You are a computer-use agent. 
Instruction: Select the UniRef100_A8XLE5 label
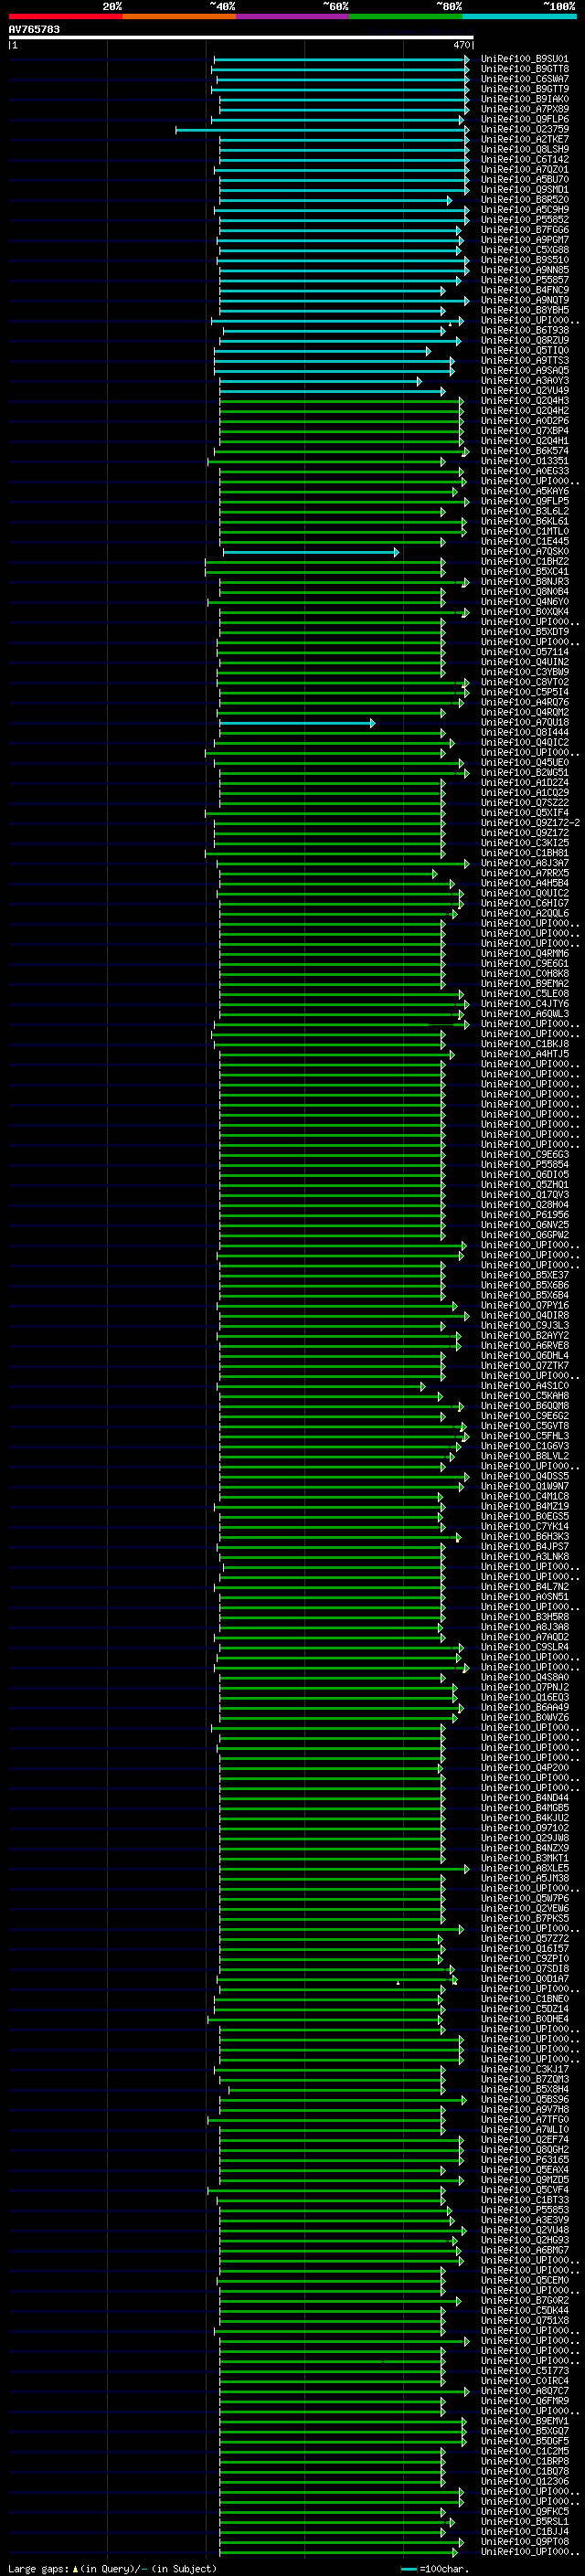tap(524, 1868)
